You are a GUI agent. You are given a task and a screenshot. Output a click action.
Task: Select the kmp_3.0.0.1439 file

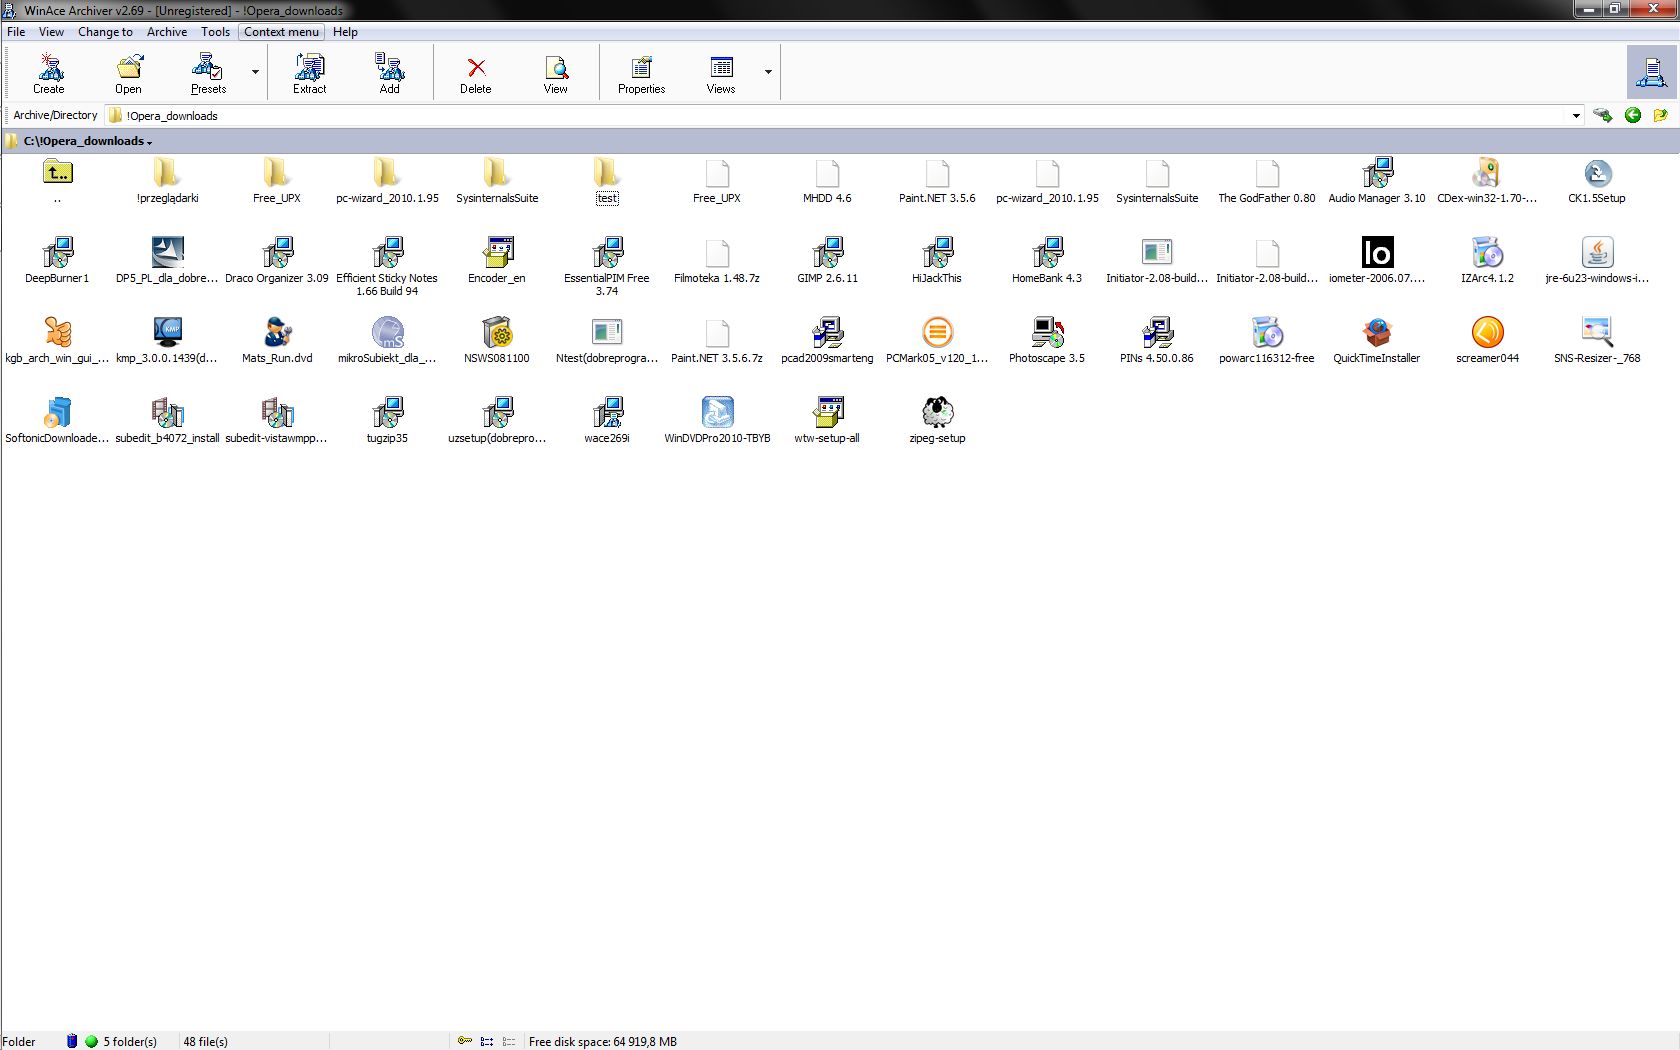(x=167, y=340)
